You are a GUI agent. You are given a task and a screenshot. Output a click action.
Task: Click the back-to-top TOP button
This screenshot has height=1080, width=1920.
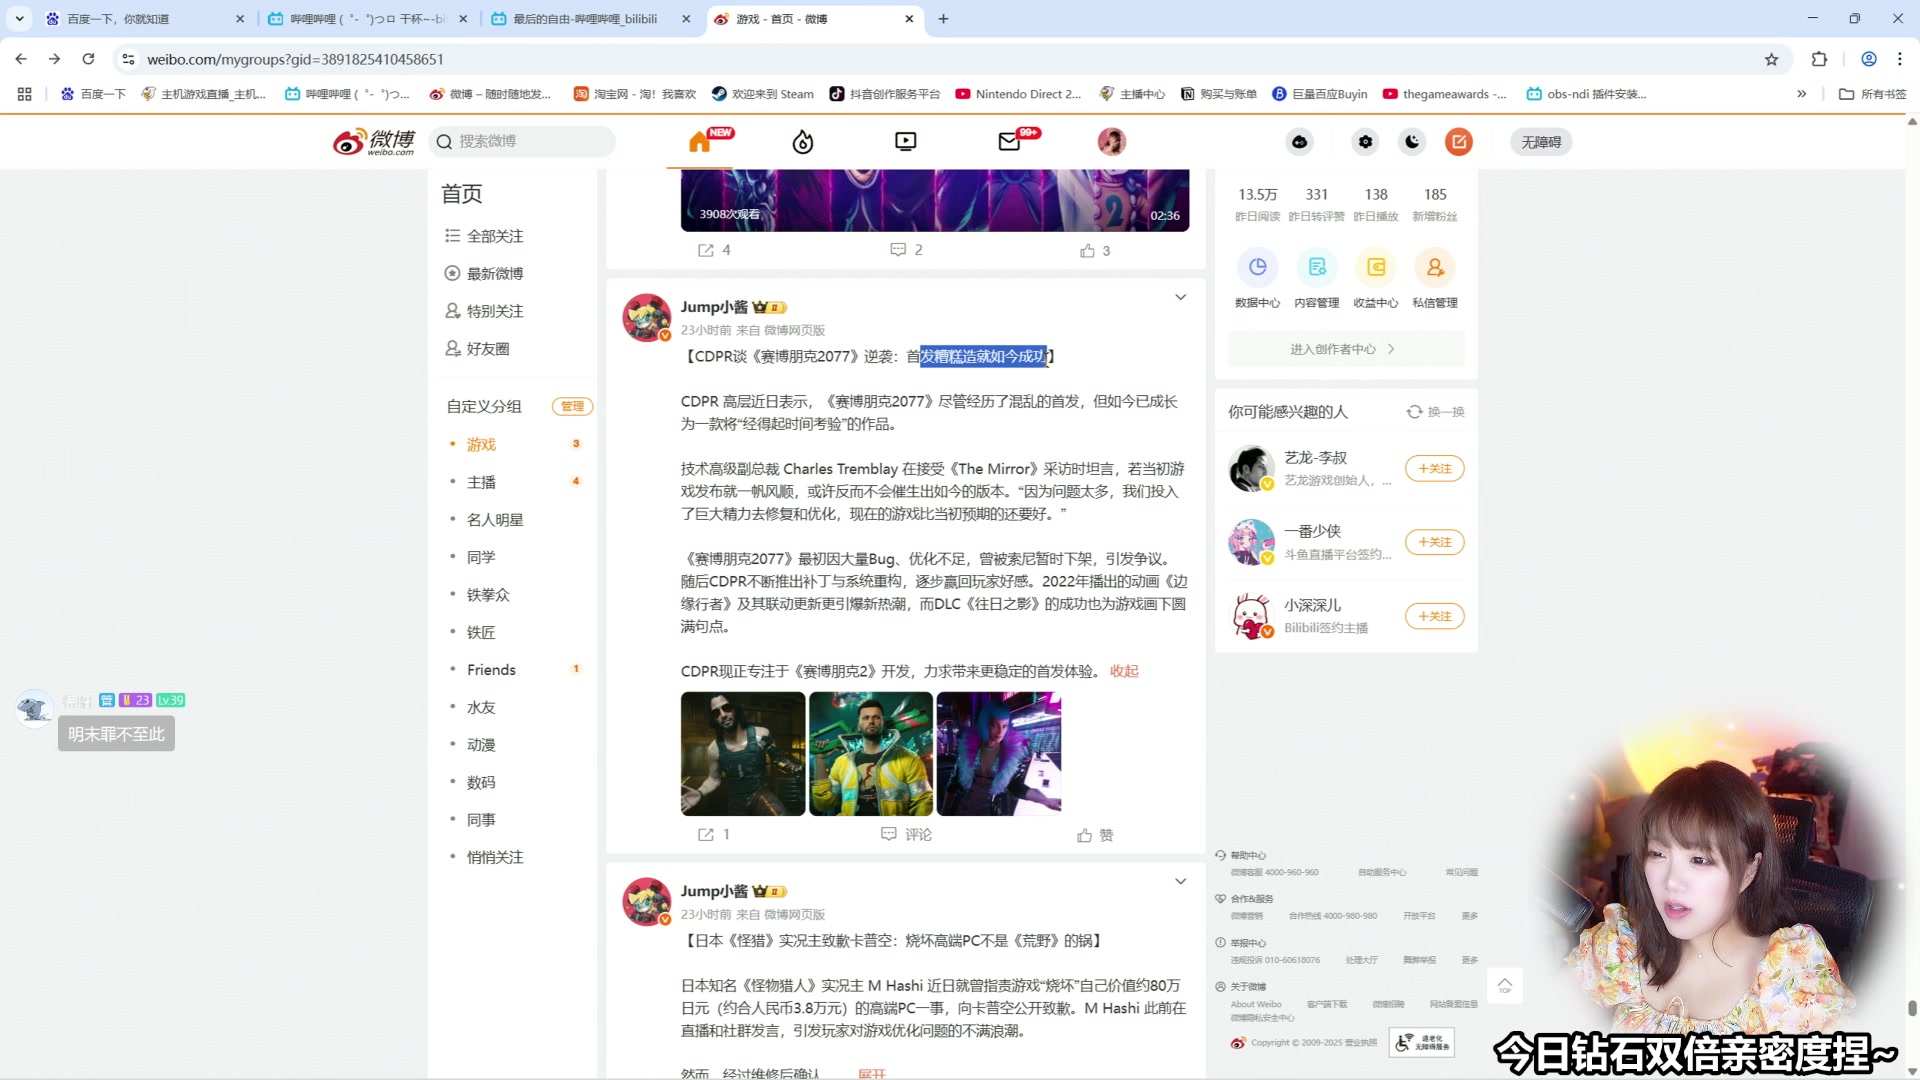(1505, 987)
